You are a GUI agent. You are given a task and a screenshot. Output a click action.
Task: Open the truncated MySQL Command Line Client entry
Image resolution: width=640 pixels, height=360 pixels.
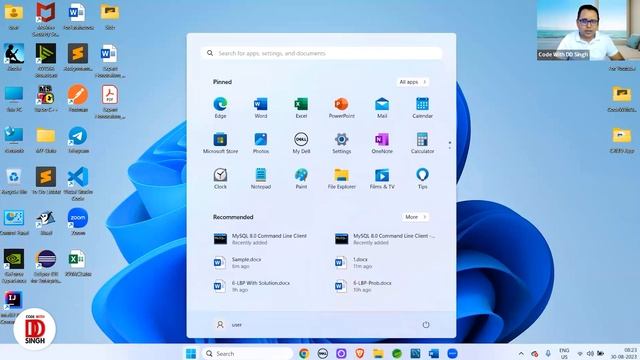pyautogui.click(x=386, y=239)
